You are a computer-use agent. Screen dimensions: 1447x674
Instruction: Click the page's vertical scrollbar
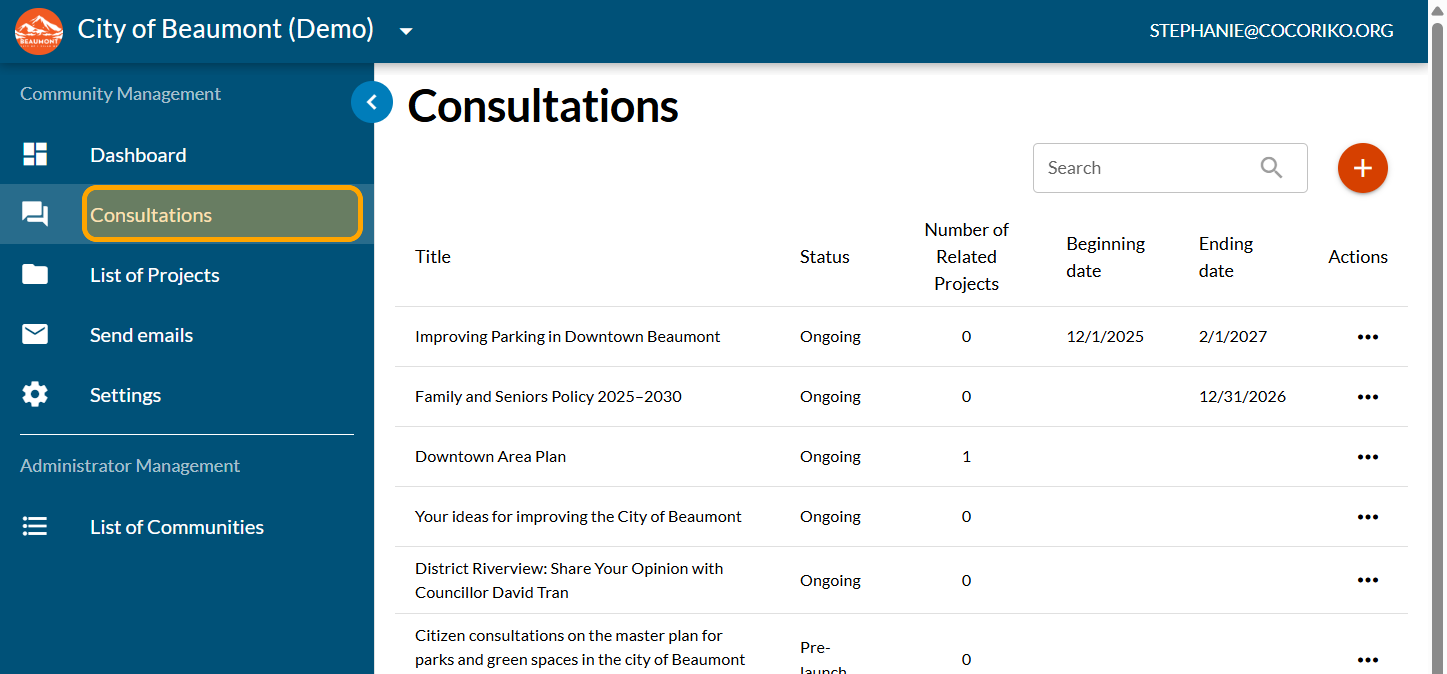[x=1437, y=300]
